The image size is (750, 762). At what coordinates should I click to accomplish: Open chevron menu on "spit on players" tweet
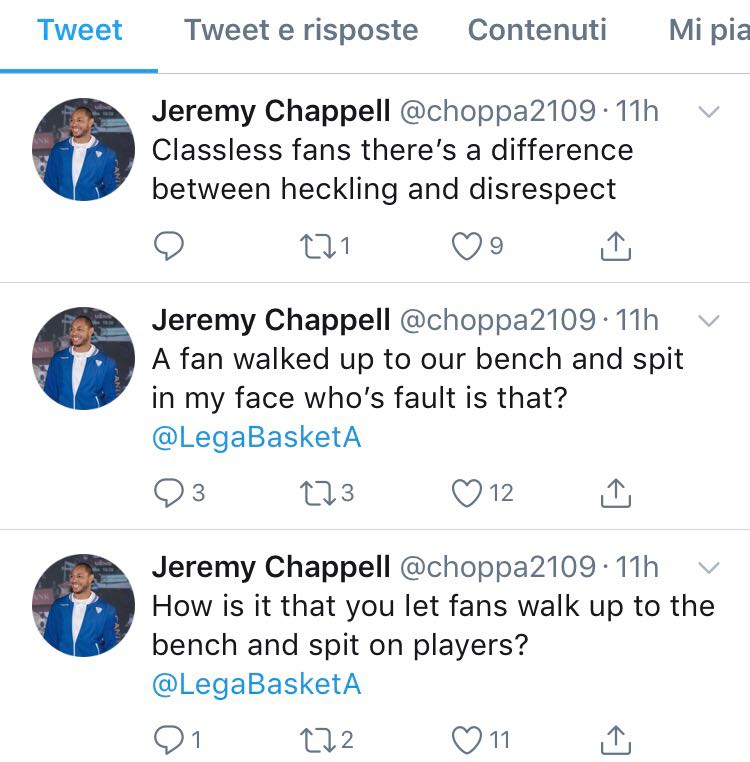pyautogui.click(x=708, y=568)
